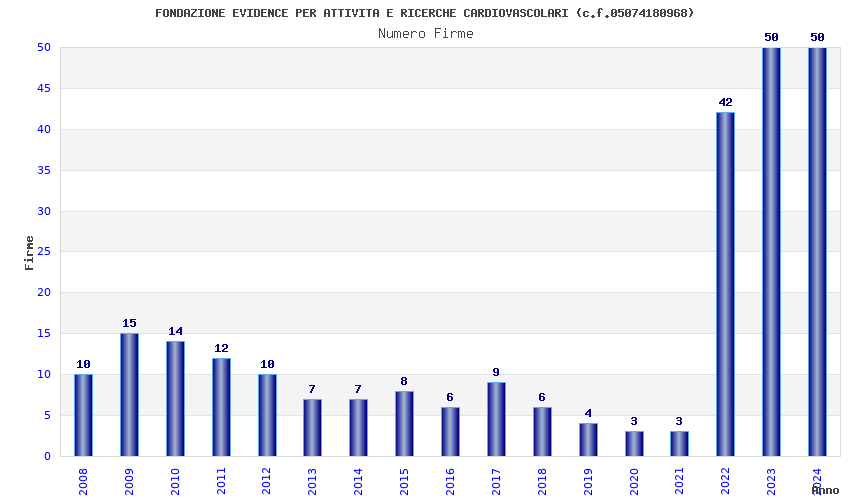Click value label 8 above the 2015 bar
The width and height of the screenshot is (850, 500).
click(x=404, y=382)
